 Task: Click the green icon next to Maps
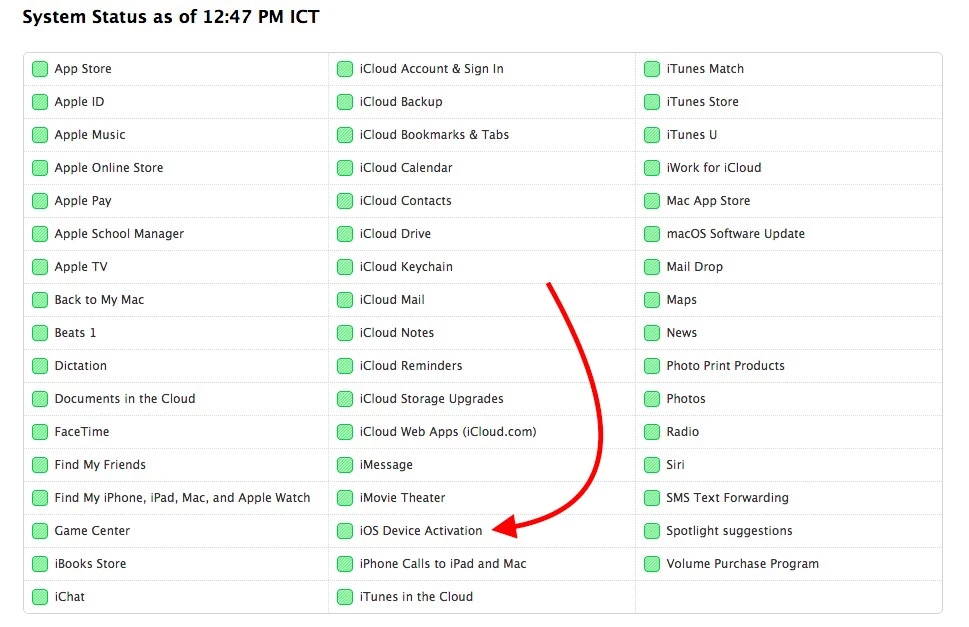pos(652,300)
